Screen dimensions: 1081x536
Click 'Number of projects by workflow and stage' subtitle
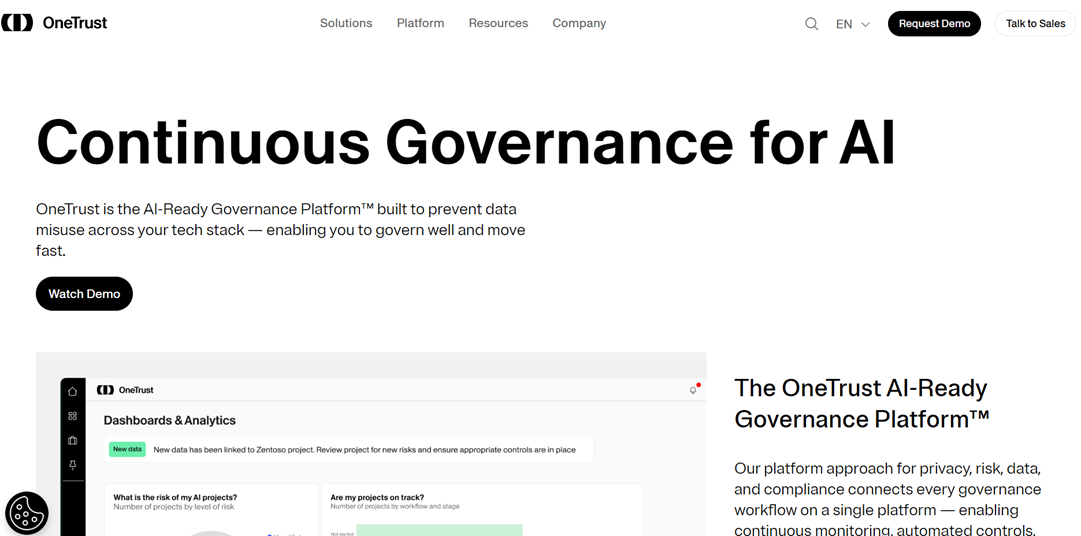pos(395,506)
